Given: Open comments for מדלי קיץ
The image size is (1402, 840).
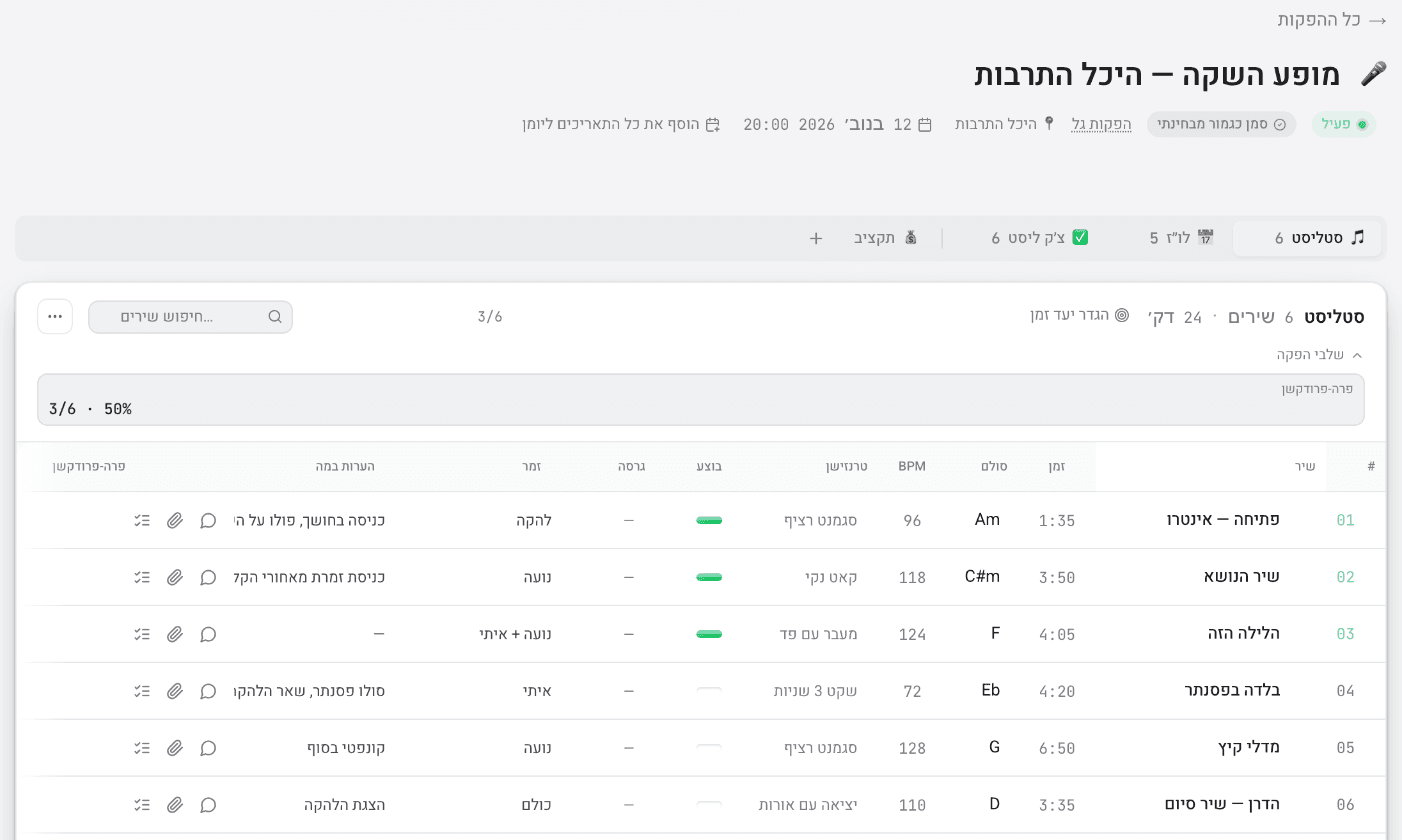Looking at the screenshot, I should click(x=208, y=748).
